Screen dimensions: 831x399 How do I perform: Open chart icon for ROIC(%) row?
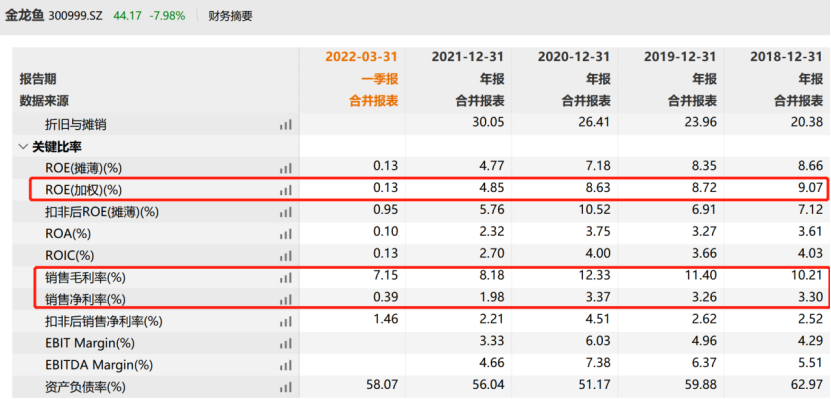[286, 256]
